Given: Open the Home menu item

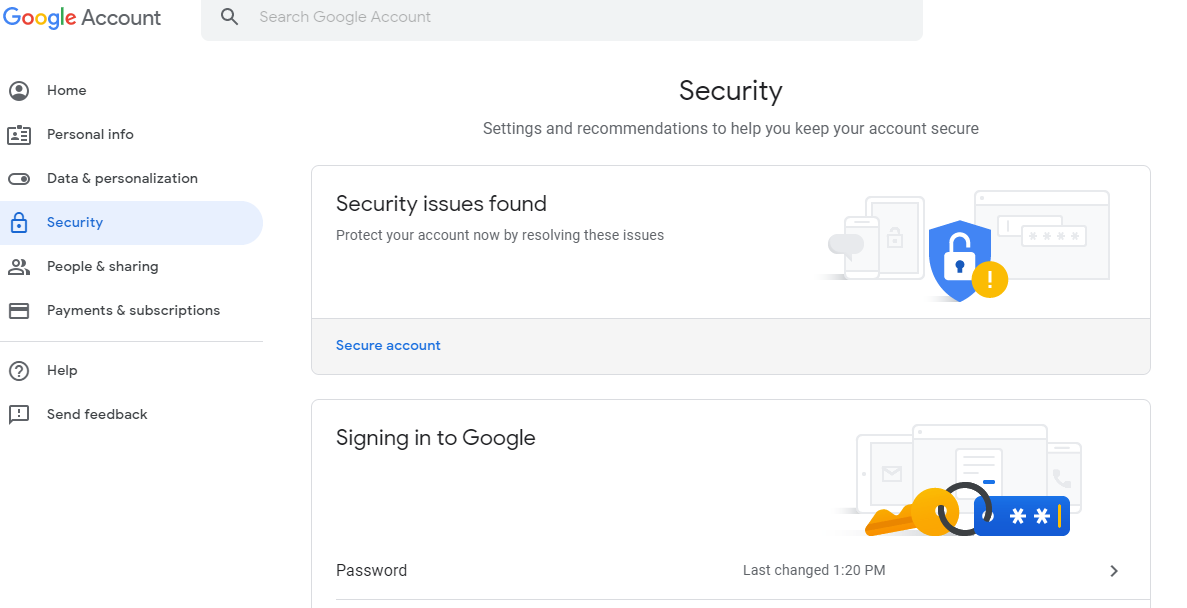Looking at the screenshot, I should click(67, 91).
